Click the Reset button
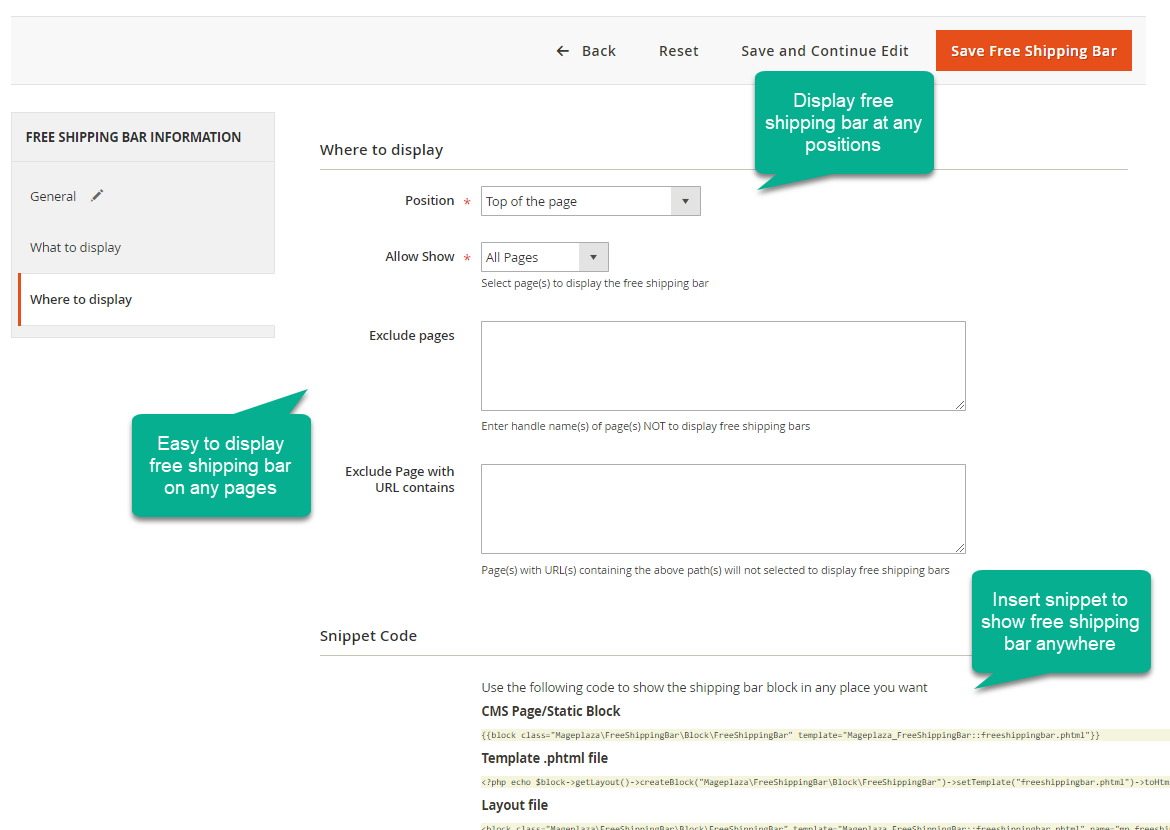1170x830 pixels. (678, 51)
